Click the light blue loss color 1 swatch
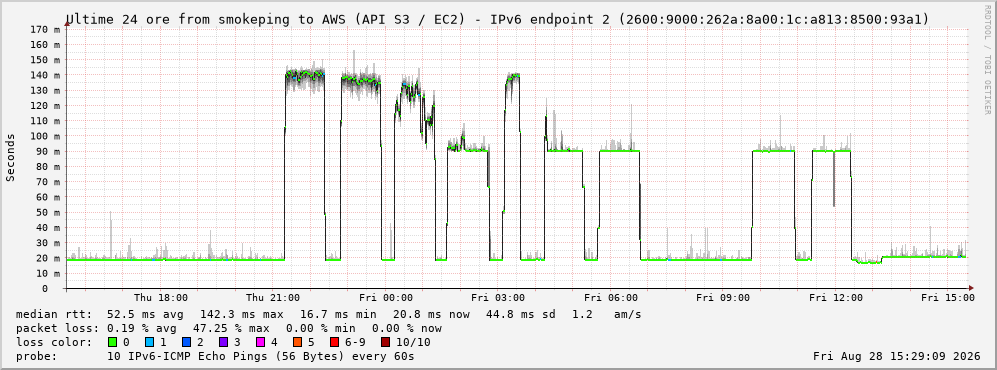 pyautogui.click(x=149, y=342)
